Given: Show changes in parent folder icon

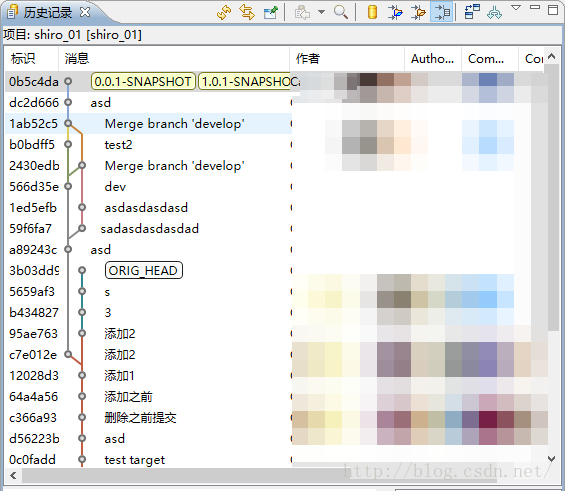Looking at the screenshot, I should tap(418, 12).
